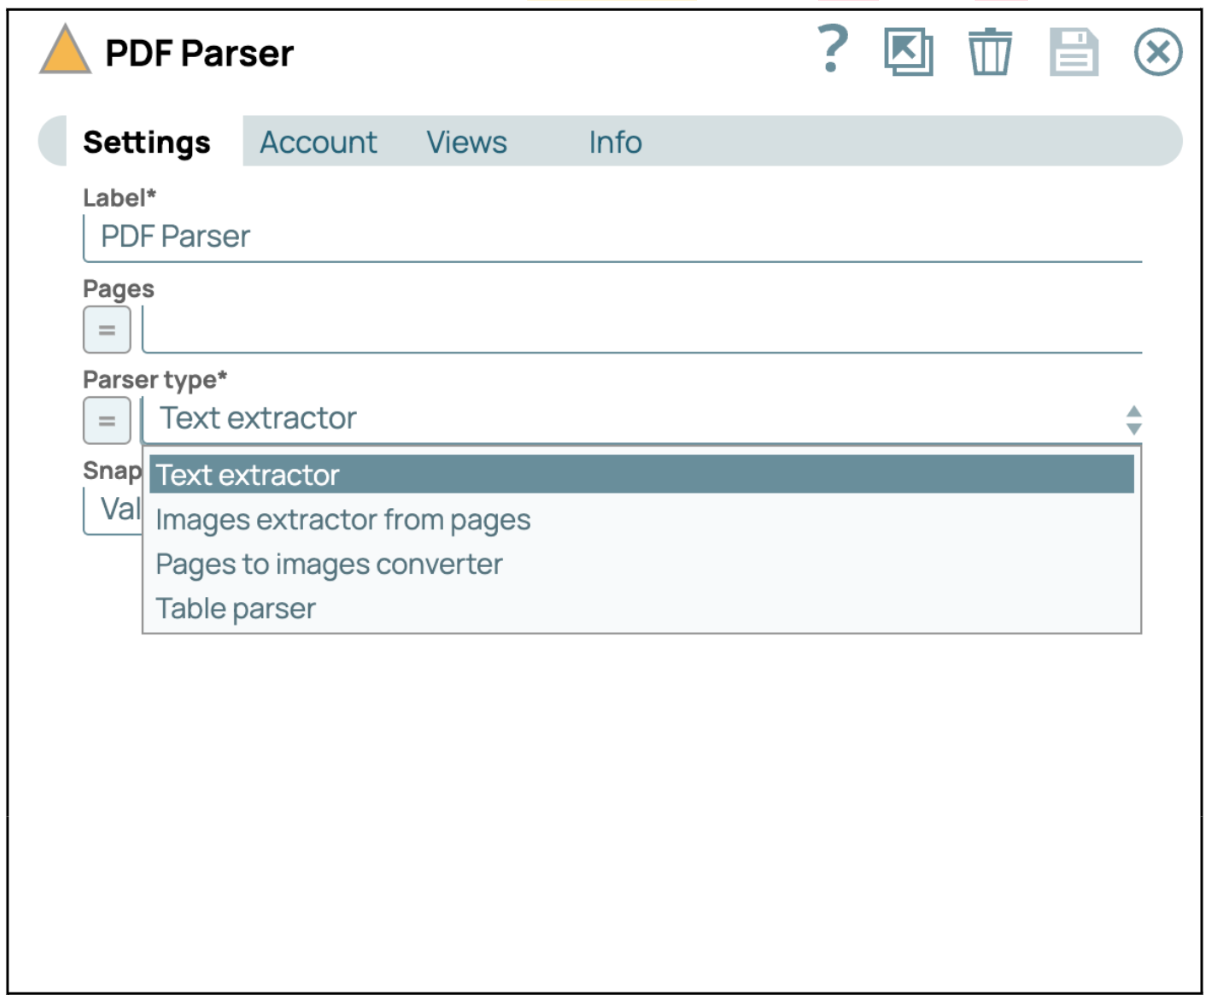The width and height of the screenshot is (1216, 1004).
Task: Open the help question mark icon
Action: pyautogui.click(x=832, y=50)
